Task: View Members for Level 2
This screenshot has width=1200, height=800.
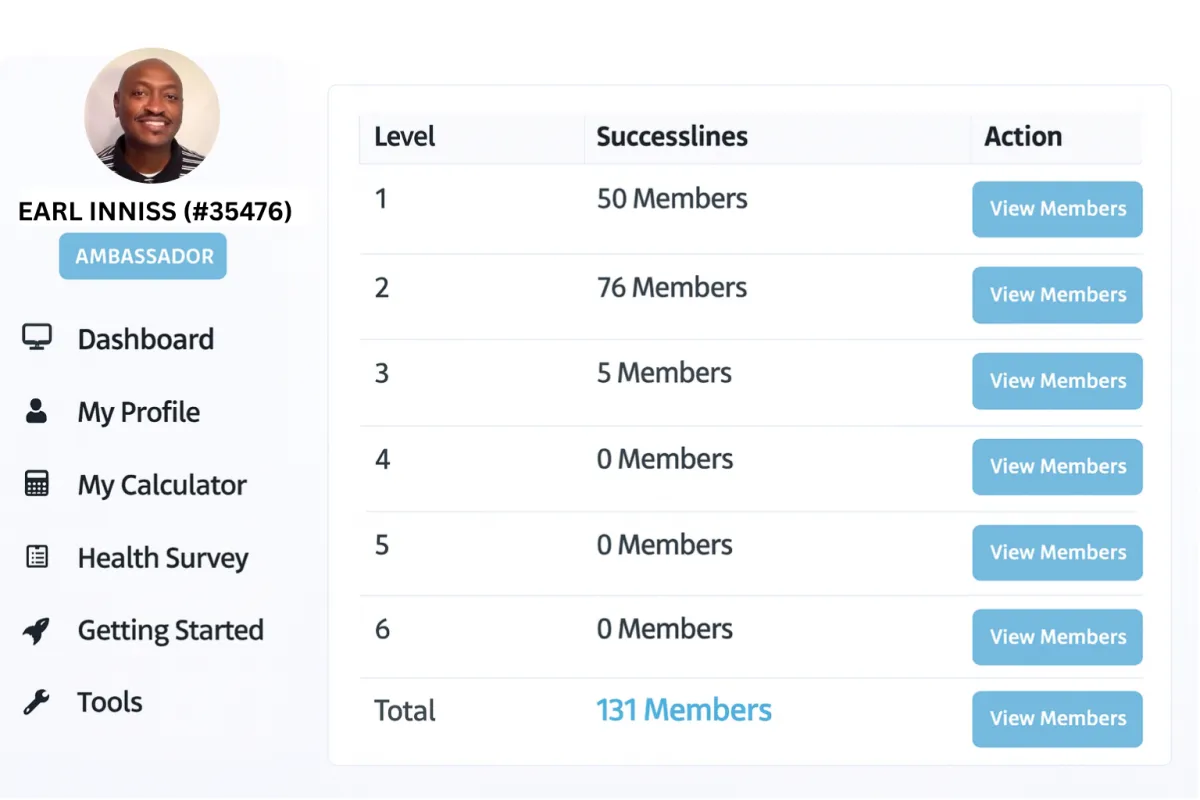Action: click(1057, 295)
